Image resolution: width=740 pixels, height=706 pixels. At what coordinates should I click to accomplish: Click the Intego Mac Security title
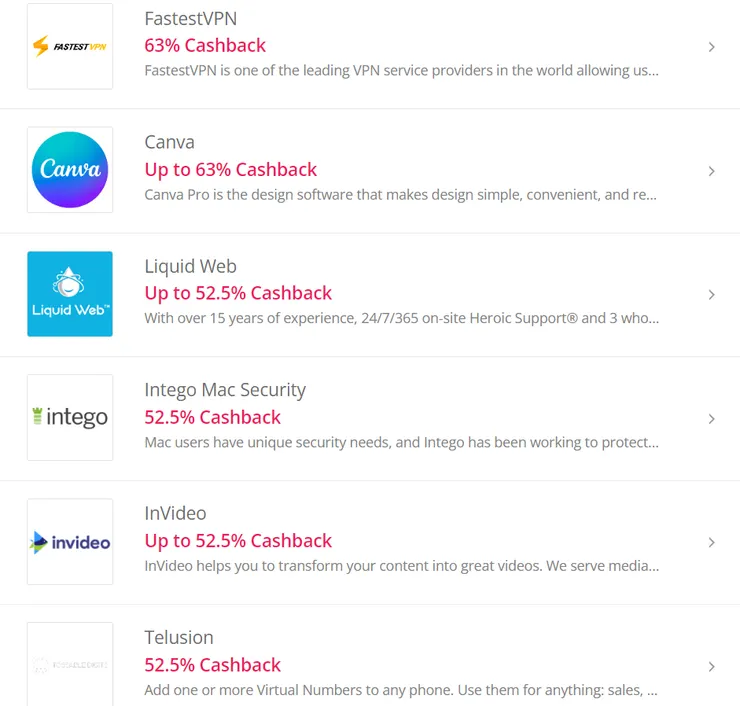coord(225,390)
